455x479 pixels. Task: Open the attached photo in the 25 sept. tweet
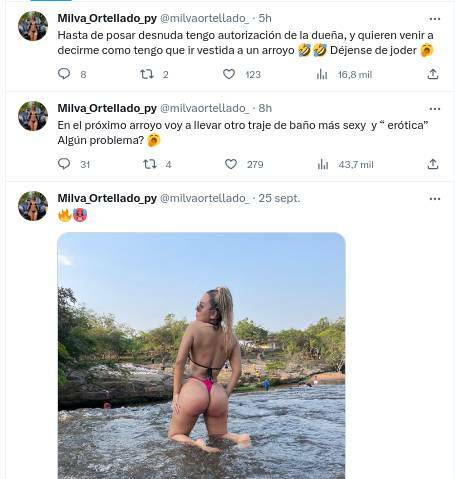coord(201,356)
